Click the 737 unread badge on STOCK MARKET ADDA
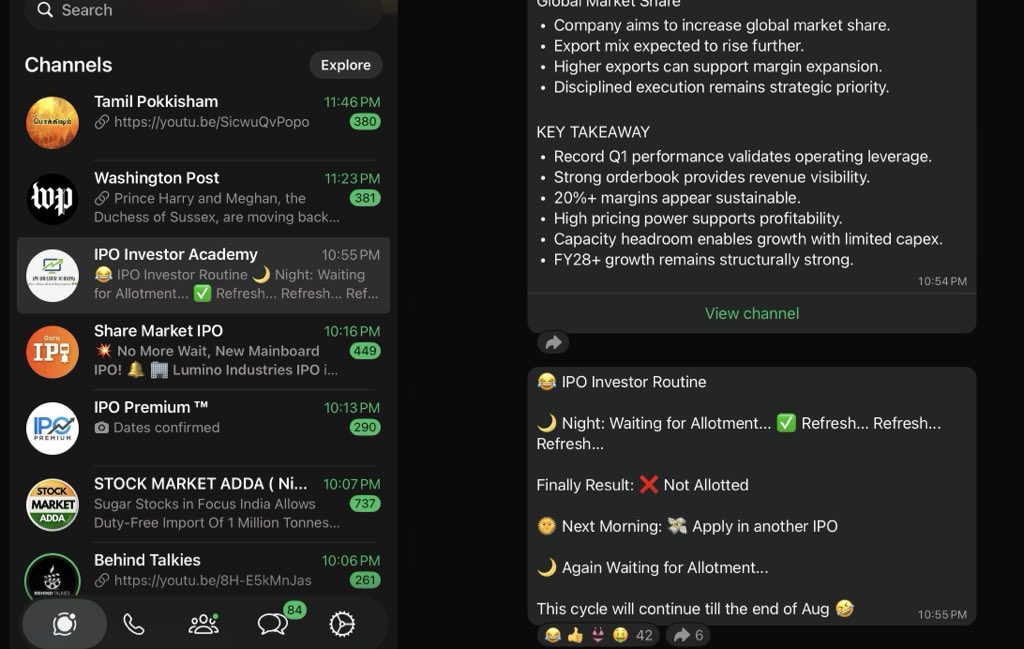The height and width of the screenshot is (649, 1024). (364, 503)
